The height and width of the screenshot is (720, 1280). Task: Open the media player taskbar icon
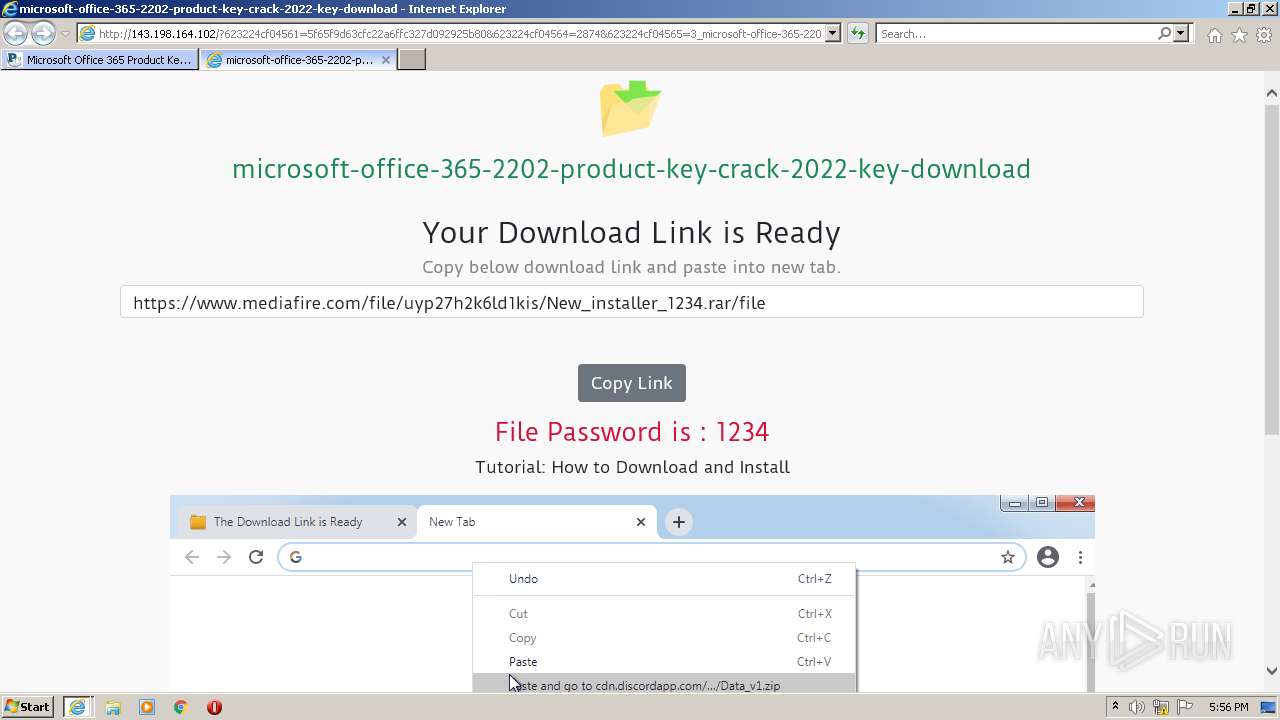pos(147,707)
